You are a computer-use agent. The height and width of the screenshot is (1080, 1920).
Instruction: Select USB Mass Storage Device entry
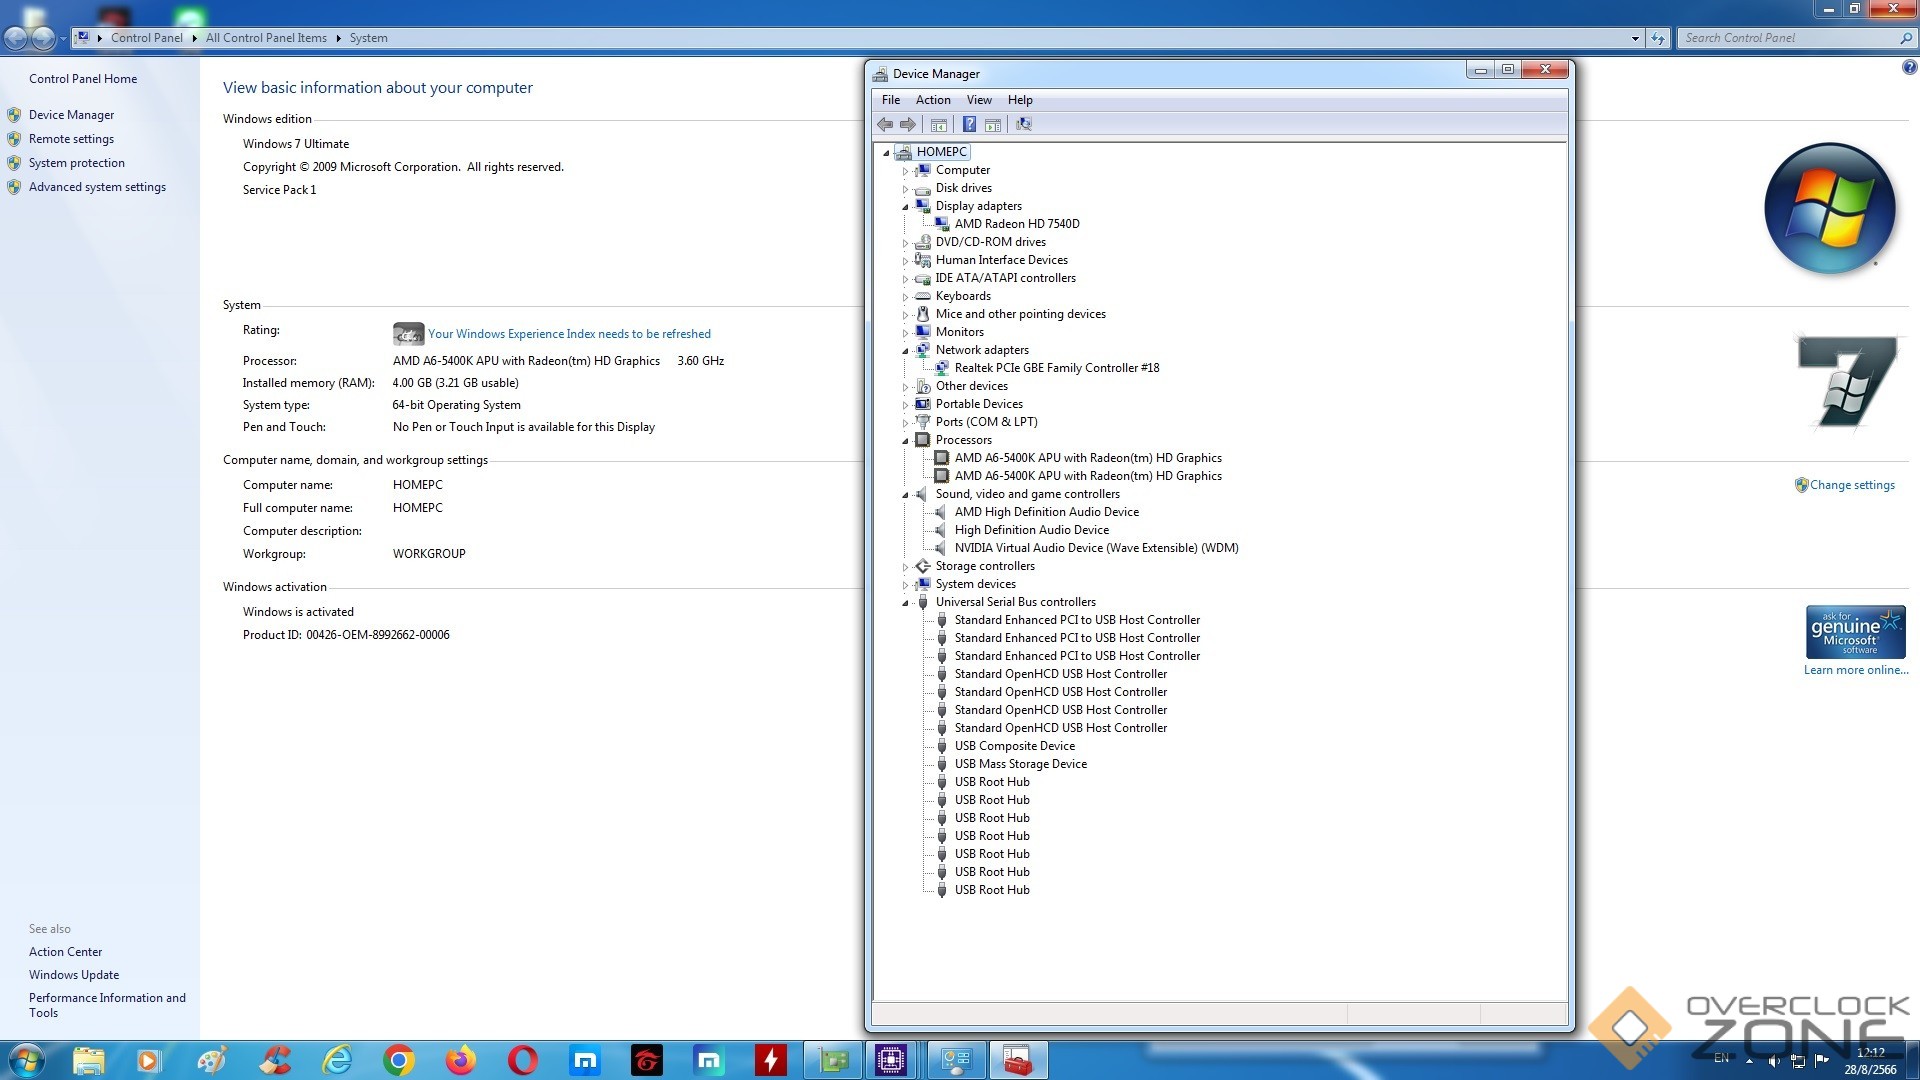pos(1020,764)
